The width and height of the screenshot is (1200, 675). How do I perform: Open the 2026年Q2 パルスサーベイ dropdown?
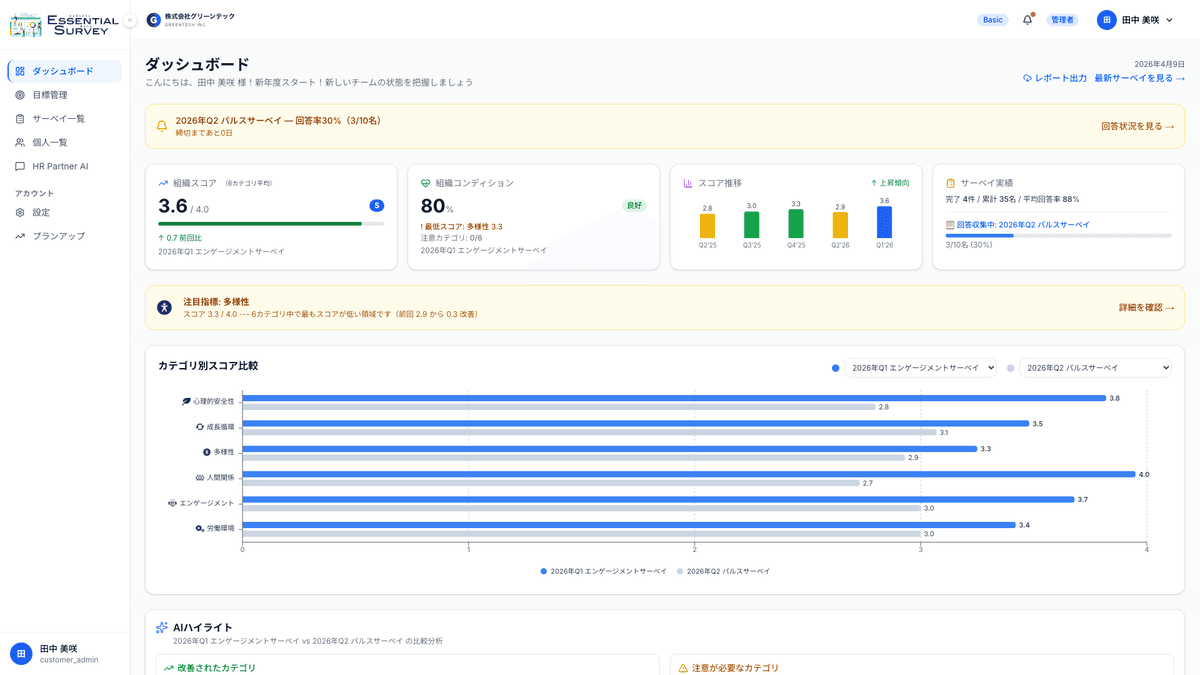1095,368
